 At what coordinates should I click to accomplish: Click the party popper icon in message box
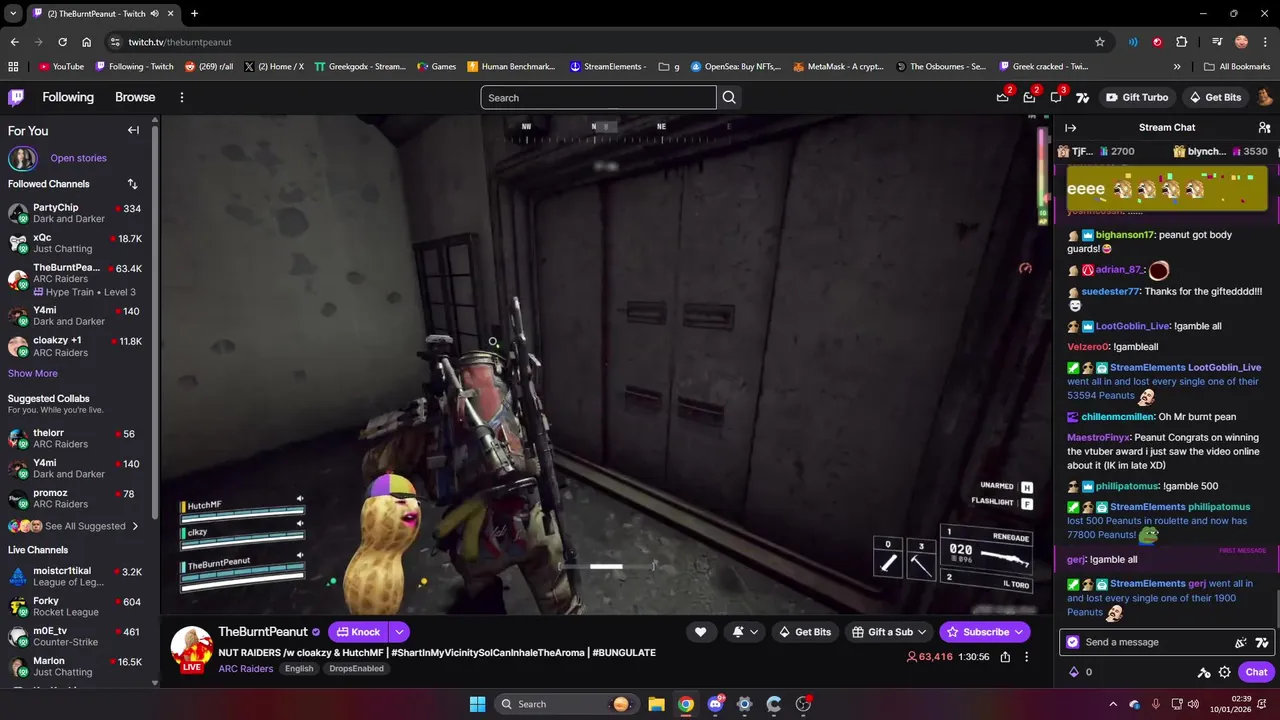1241,642
